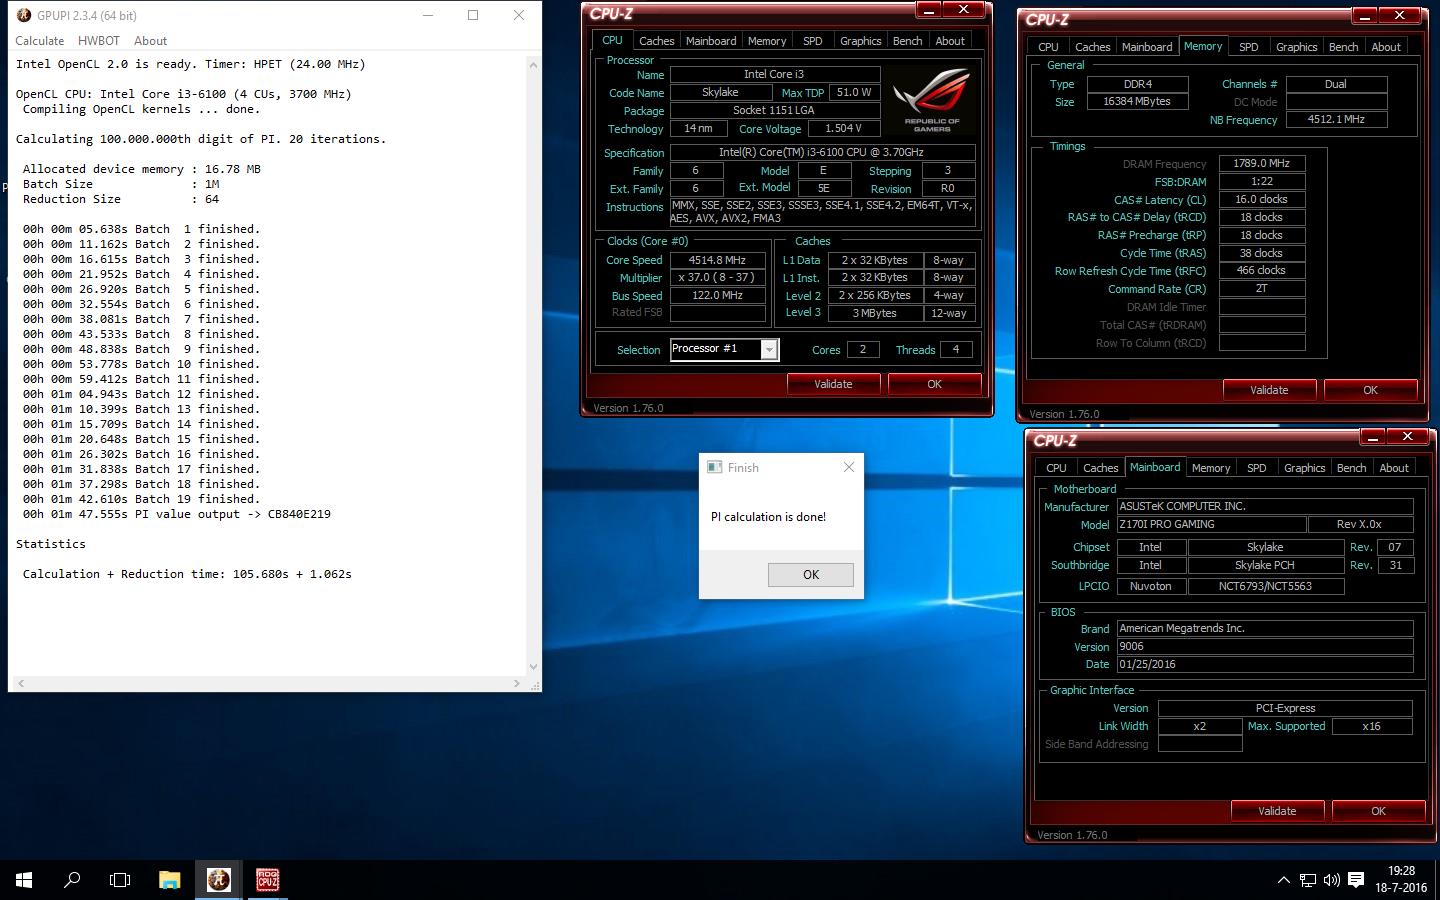1440x900 pixels.
Task: Click the Z170I PRO GAMING model field
Action: tap(1211, 524)
